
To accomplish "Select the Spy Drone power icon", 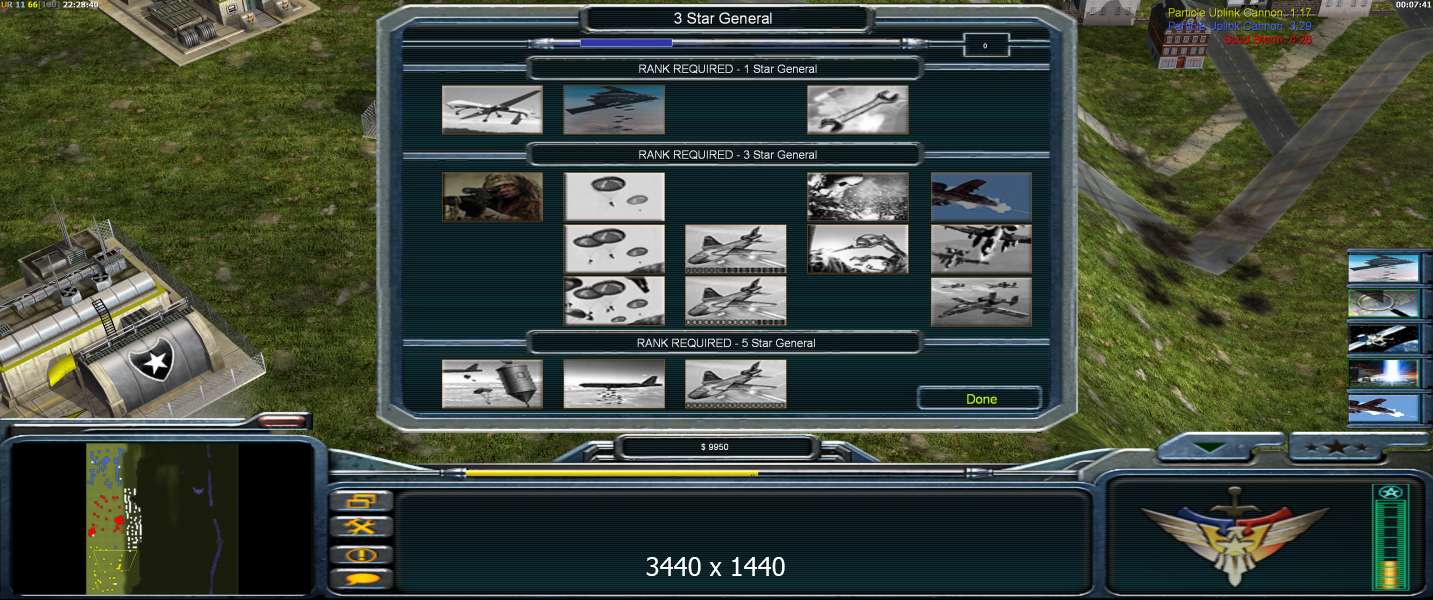I will click(x=492, y=110).
